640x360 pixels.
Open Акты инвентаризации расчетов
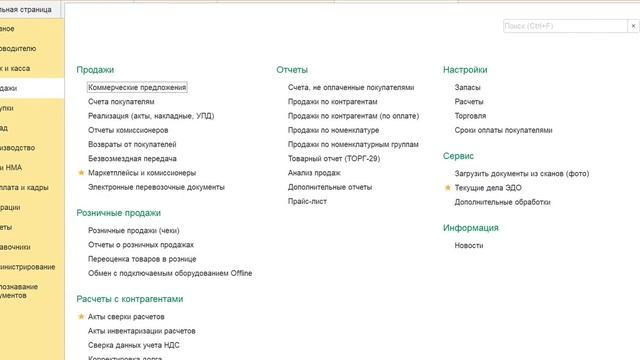pos(142,331)
